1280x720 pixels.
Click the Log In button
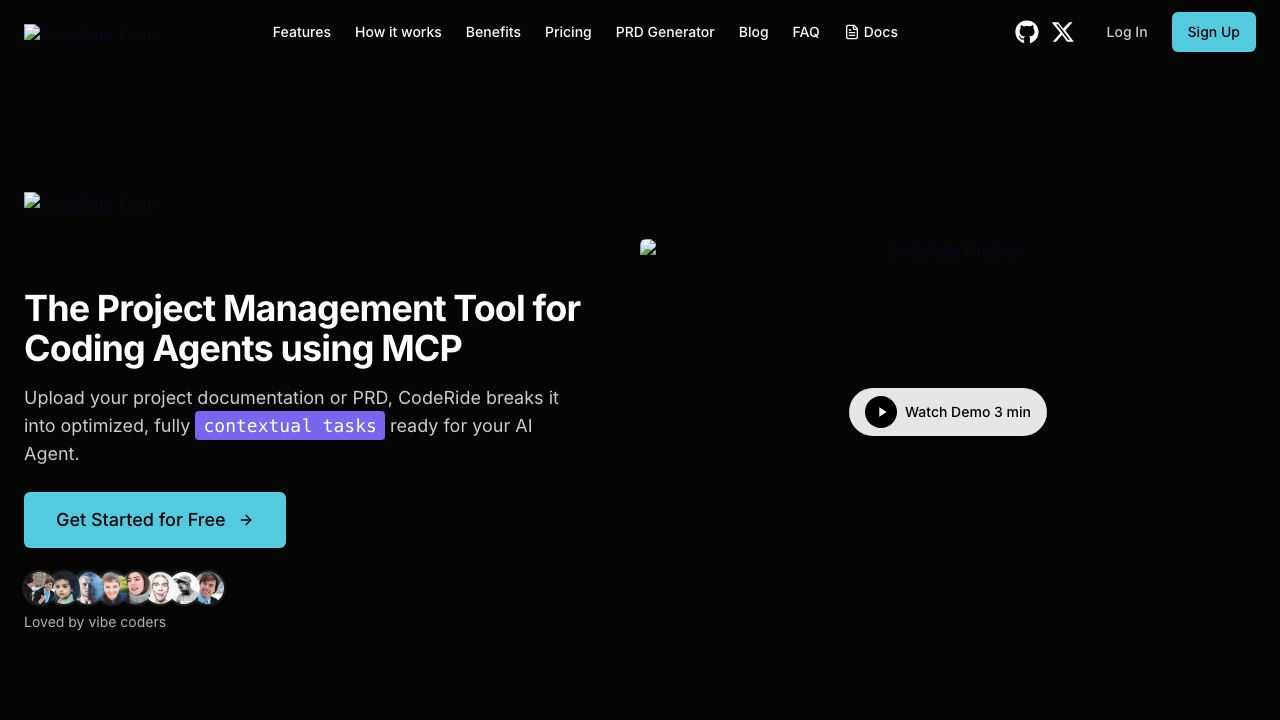pos(1127,32)
